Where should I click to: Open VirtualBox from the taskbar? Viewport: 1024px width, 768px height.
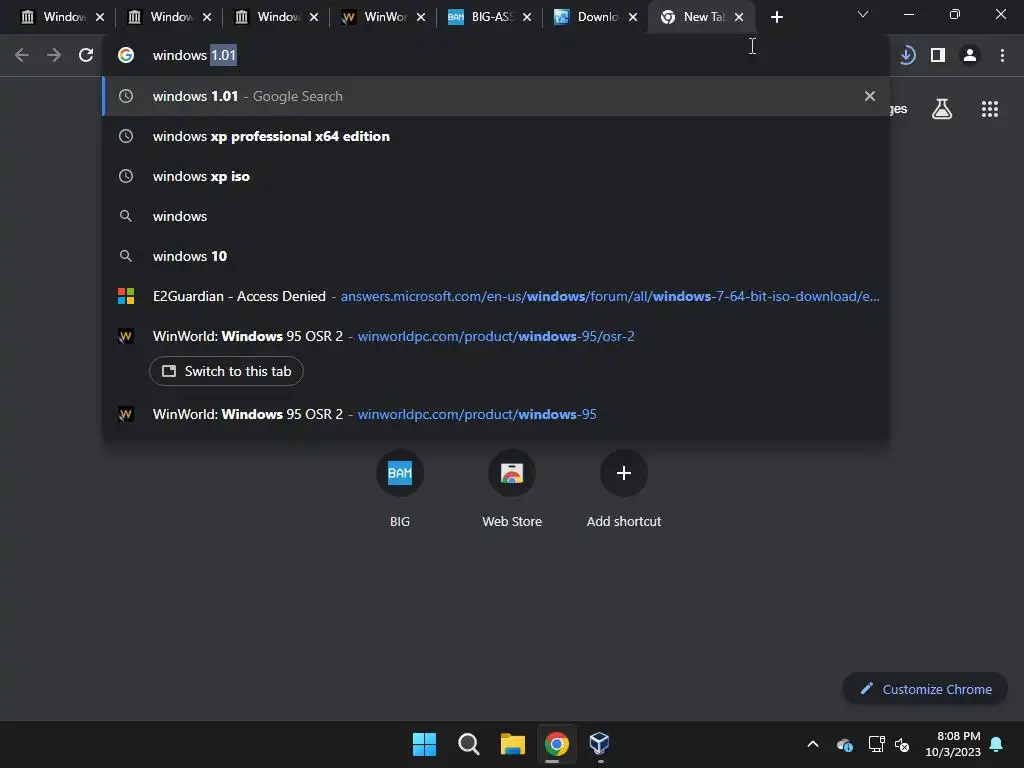point(600,744)
